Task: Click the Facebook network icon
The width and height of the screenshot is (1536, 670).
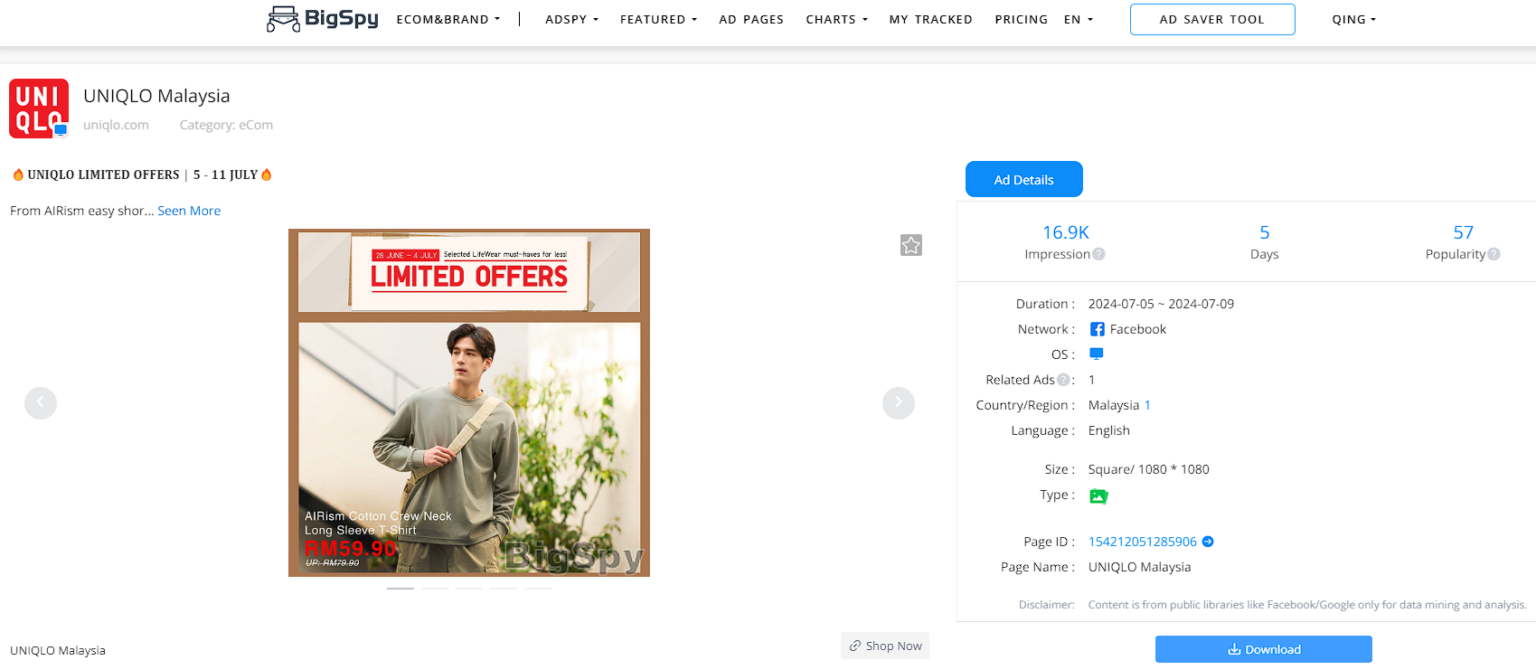Action: (1098, 329)
